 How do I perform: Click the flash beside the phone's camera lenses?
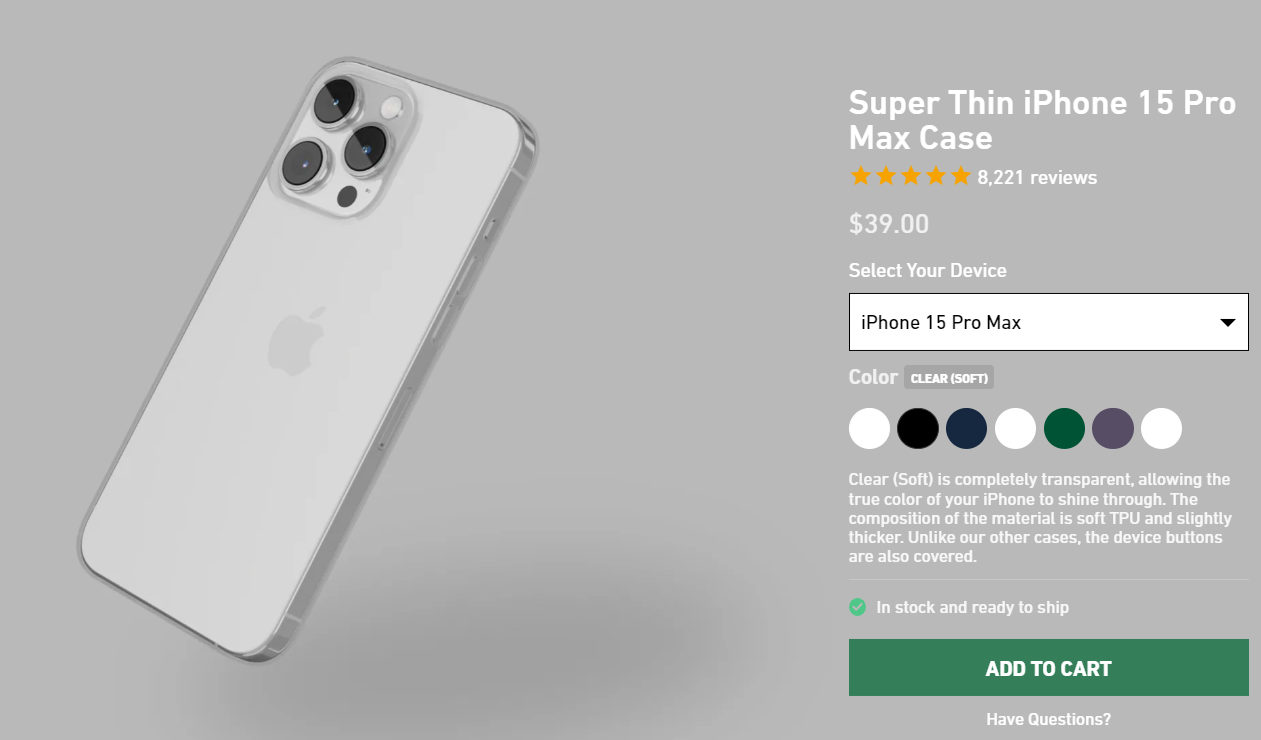[391, 108]
